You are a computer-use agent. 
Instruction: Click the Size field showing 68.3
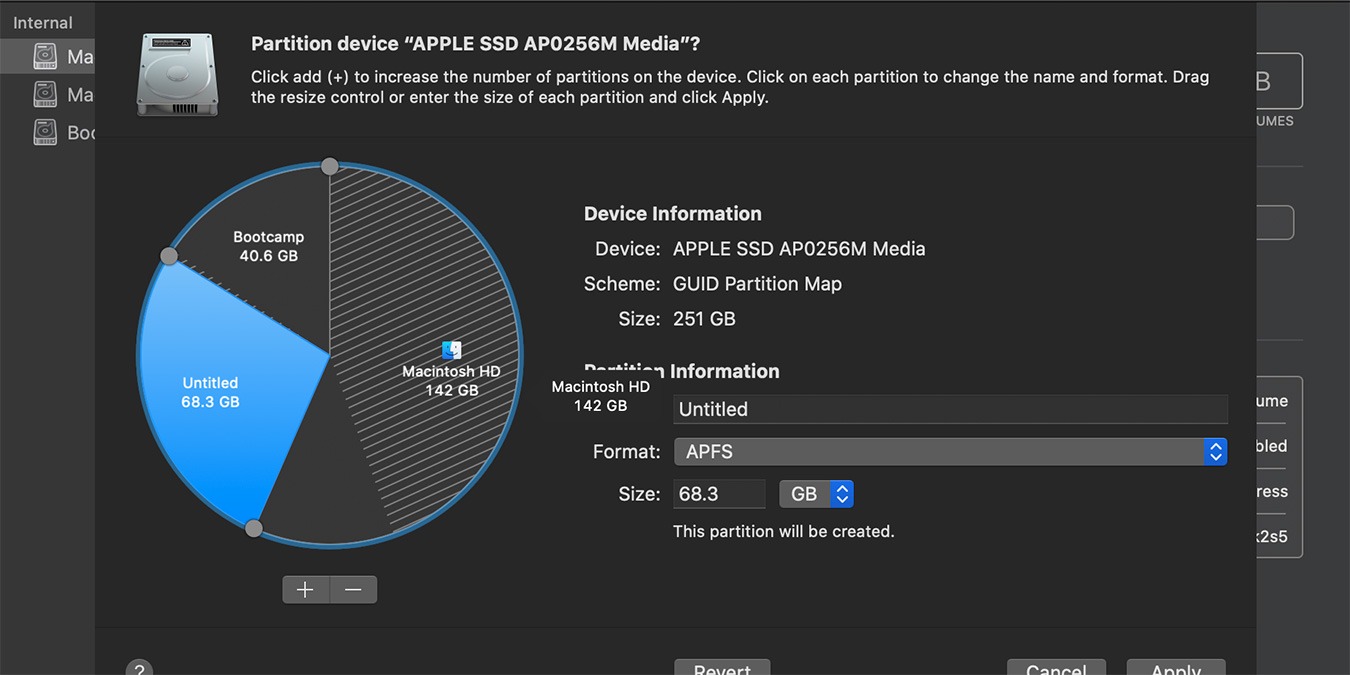(718, 493)
